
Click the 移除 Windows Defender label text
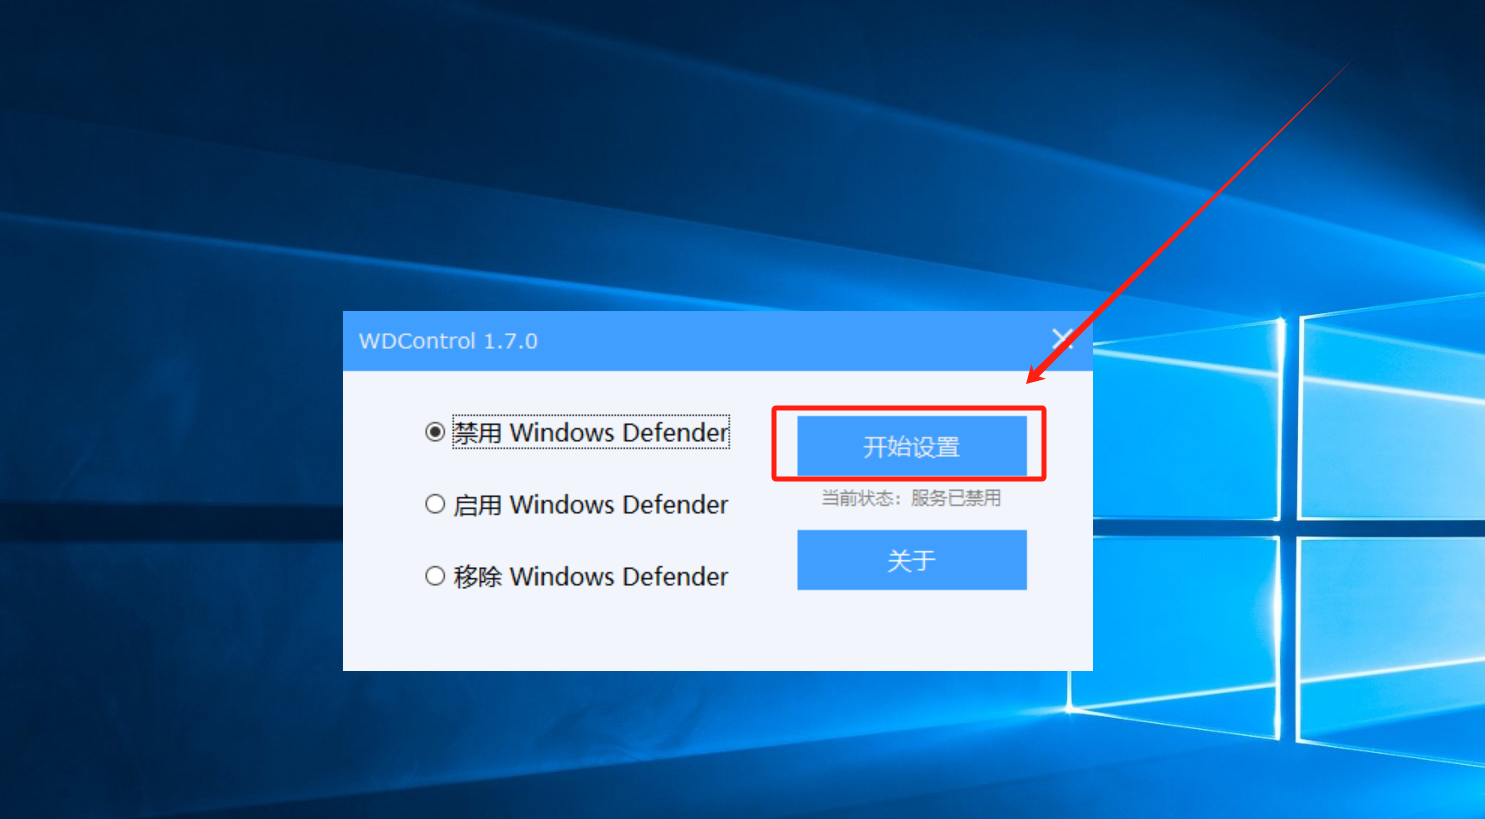pos(591,576)
